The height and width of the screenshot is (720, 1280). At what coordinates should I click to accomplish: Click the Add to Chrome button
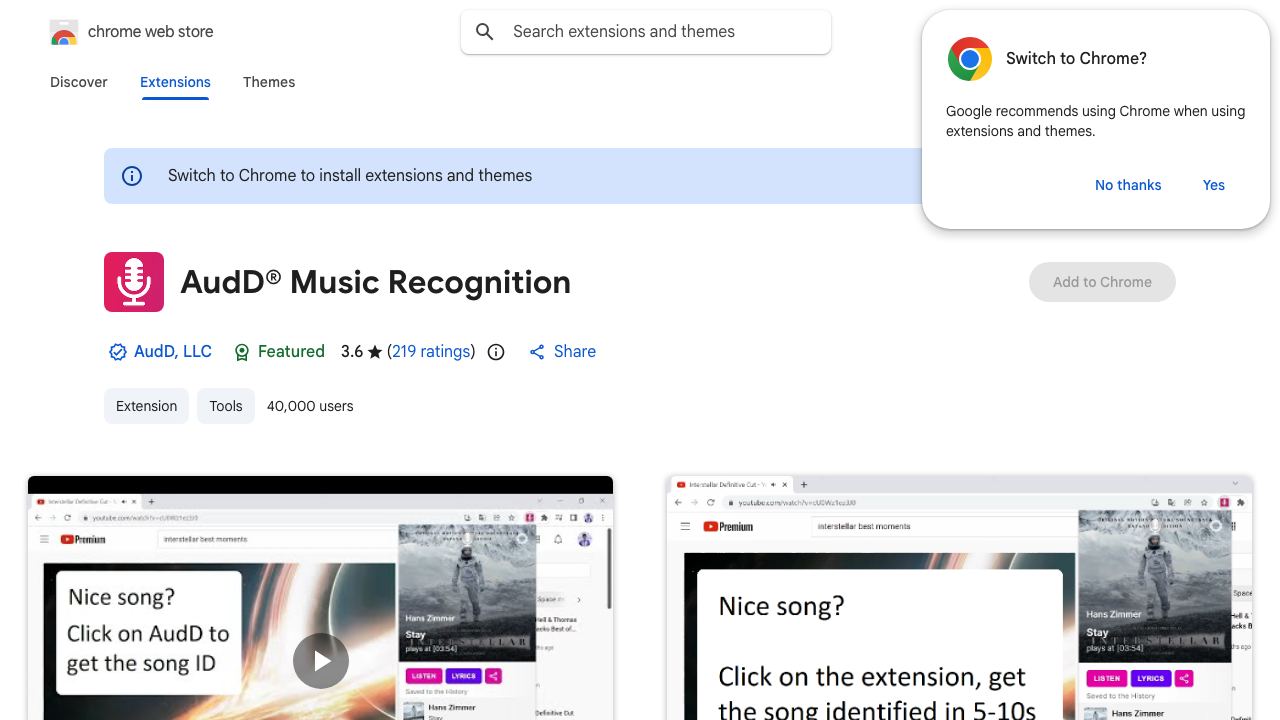click(1102, 282)
